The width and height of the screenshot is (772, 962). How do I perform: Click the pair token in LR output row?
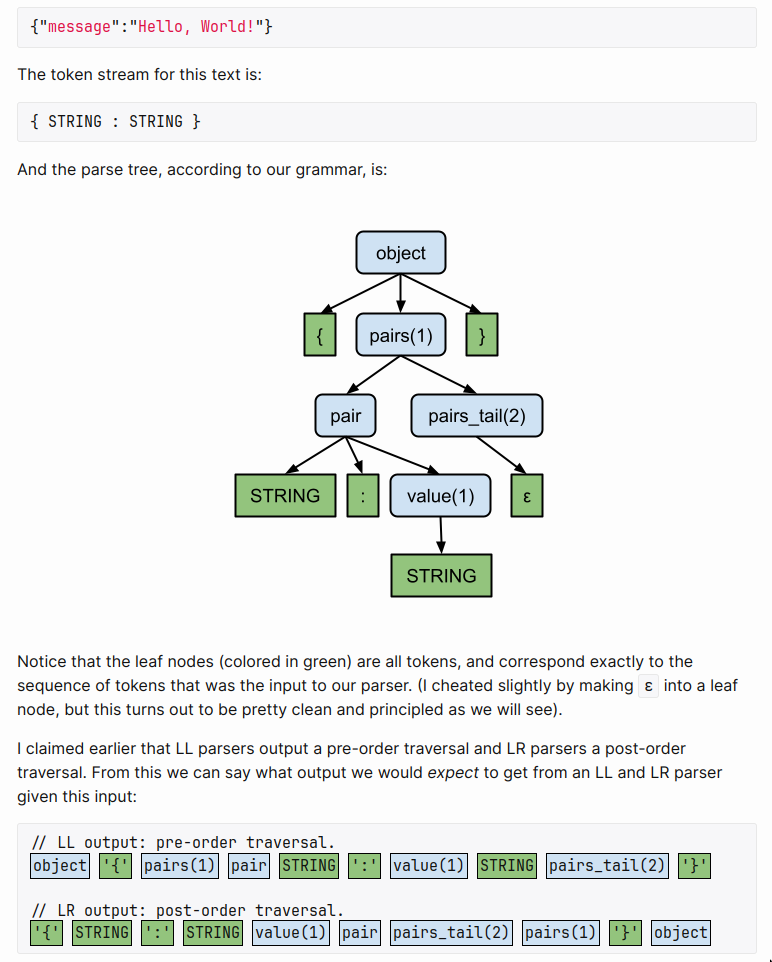[x=358, y=933]
